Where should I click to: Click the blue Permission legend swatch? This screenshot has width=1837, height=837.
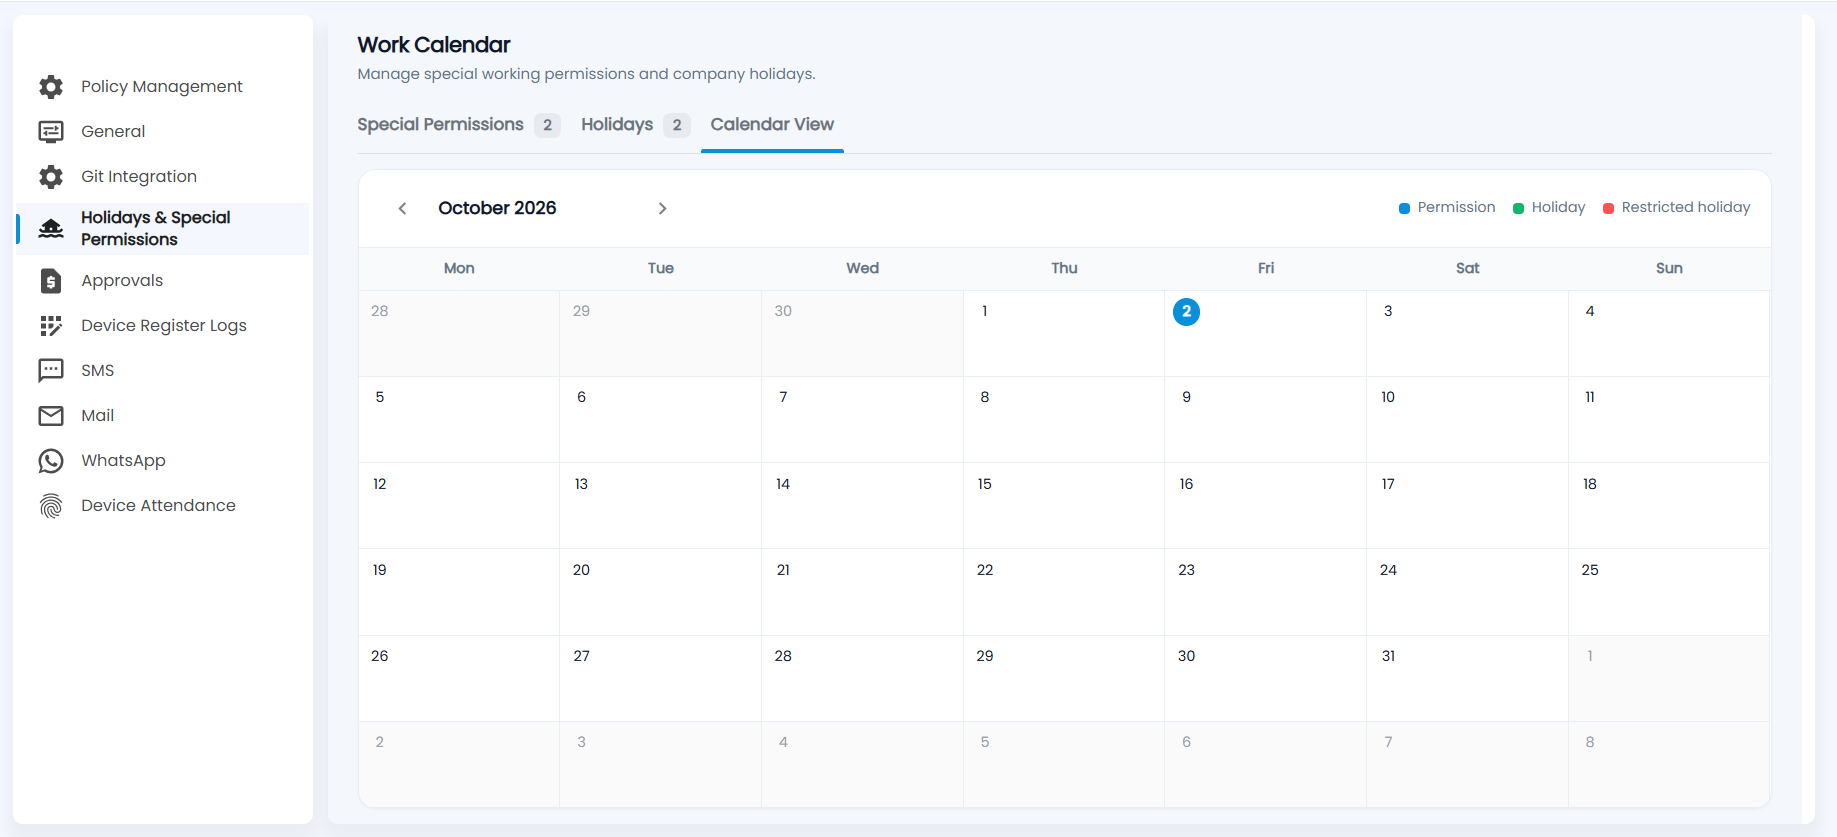(1404, 208)
